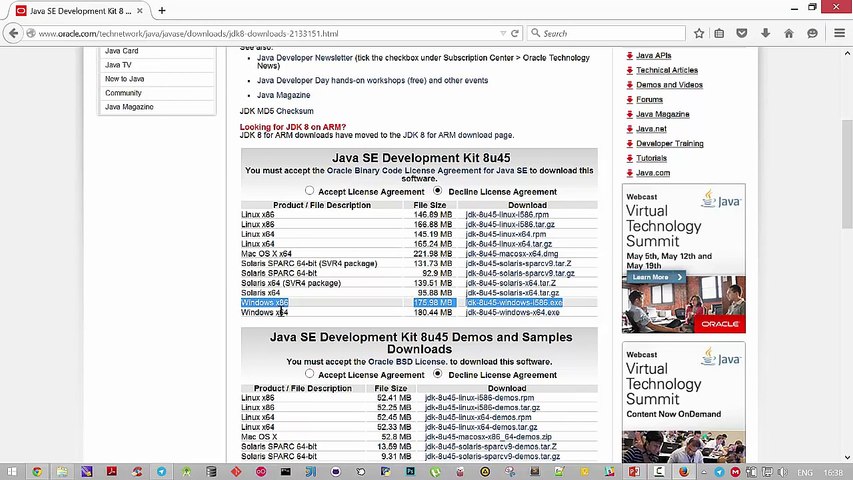Open the Forums link
This screenshot has height=480, width=853.
coord(650,100)
